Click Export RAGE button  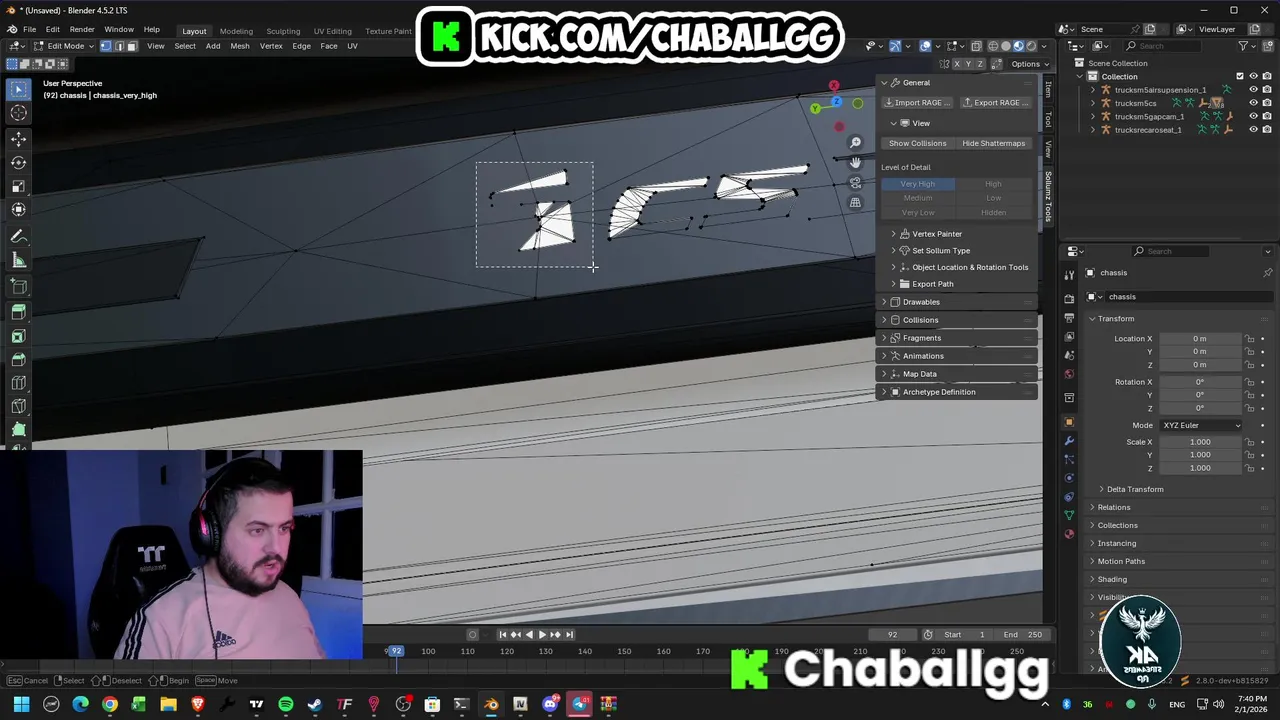click(995, 102)
